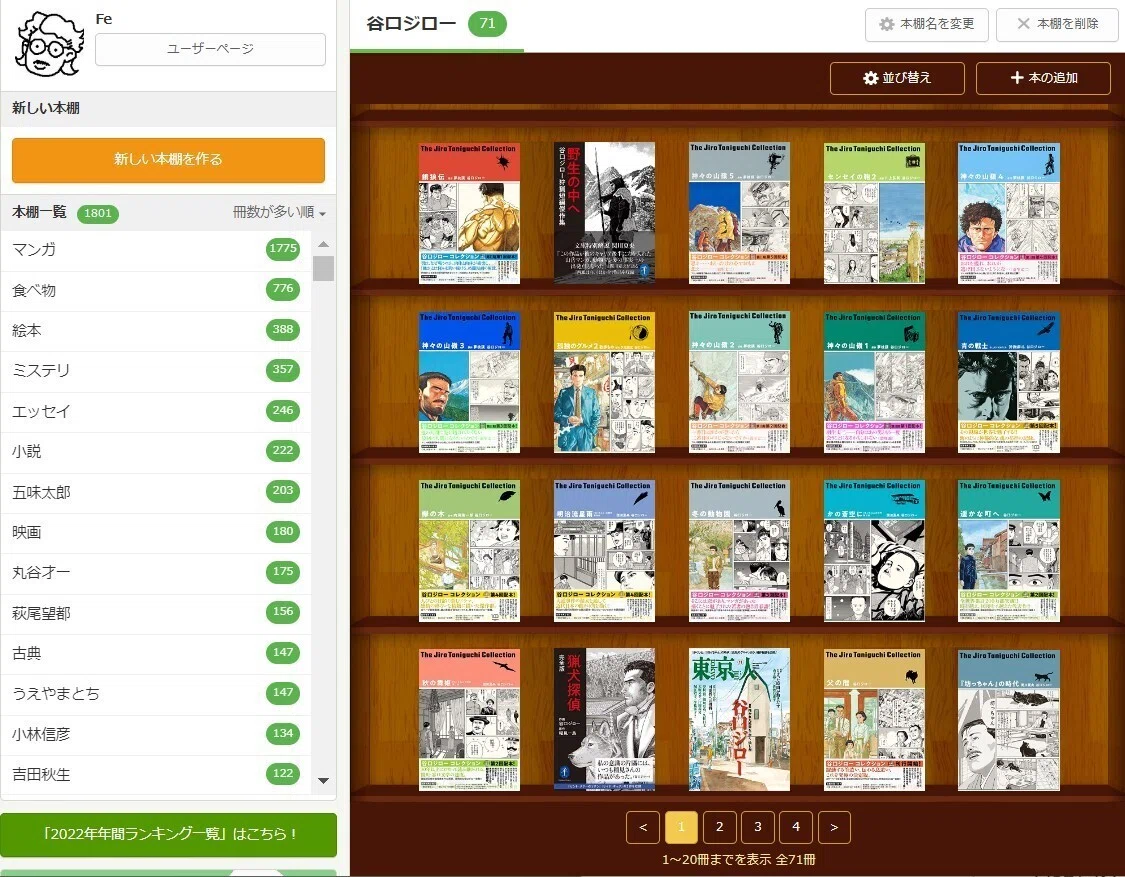Click the 1775 count badge for マンガ

(283, 248)
